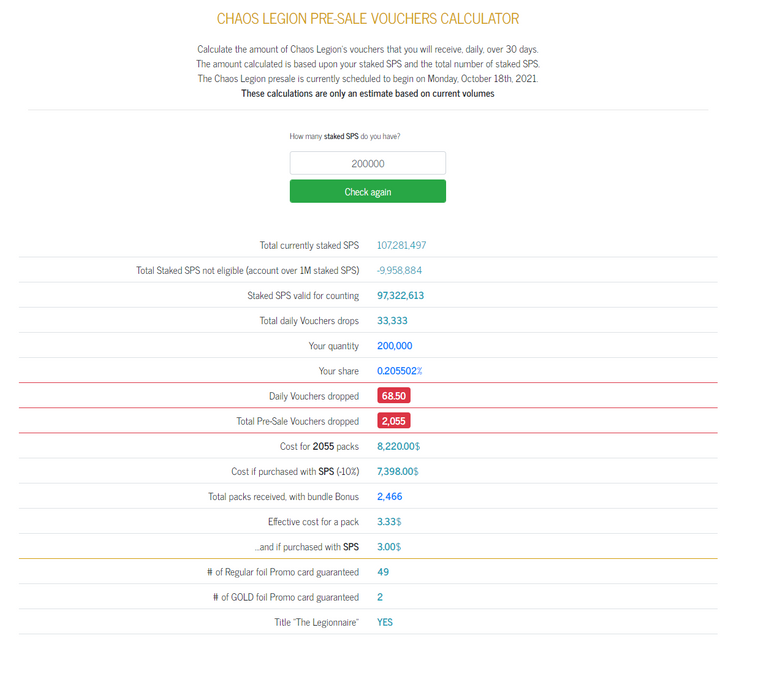Select Your share value 0.205502%
The height and width of the screenshot is (683, 768).
click(x=399, y=371)
